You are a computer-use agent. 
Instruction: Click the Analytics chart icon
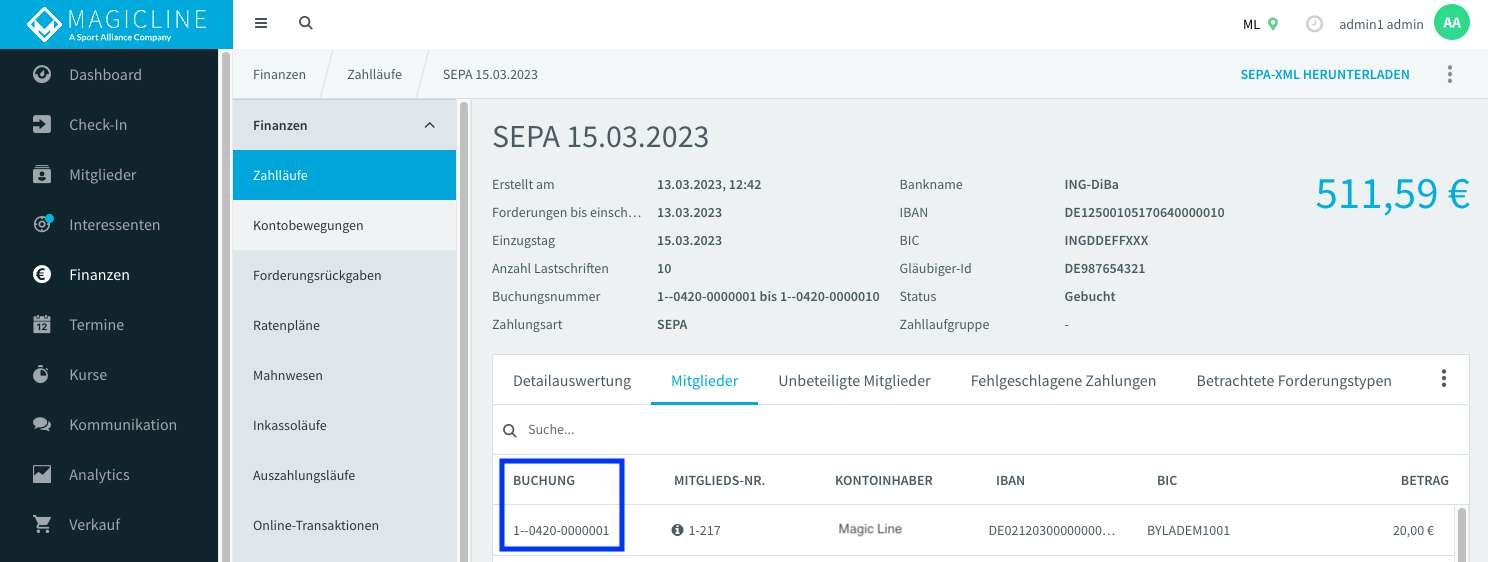(42, 474)
